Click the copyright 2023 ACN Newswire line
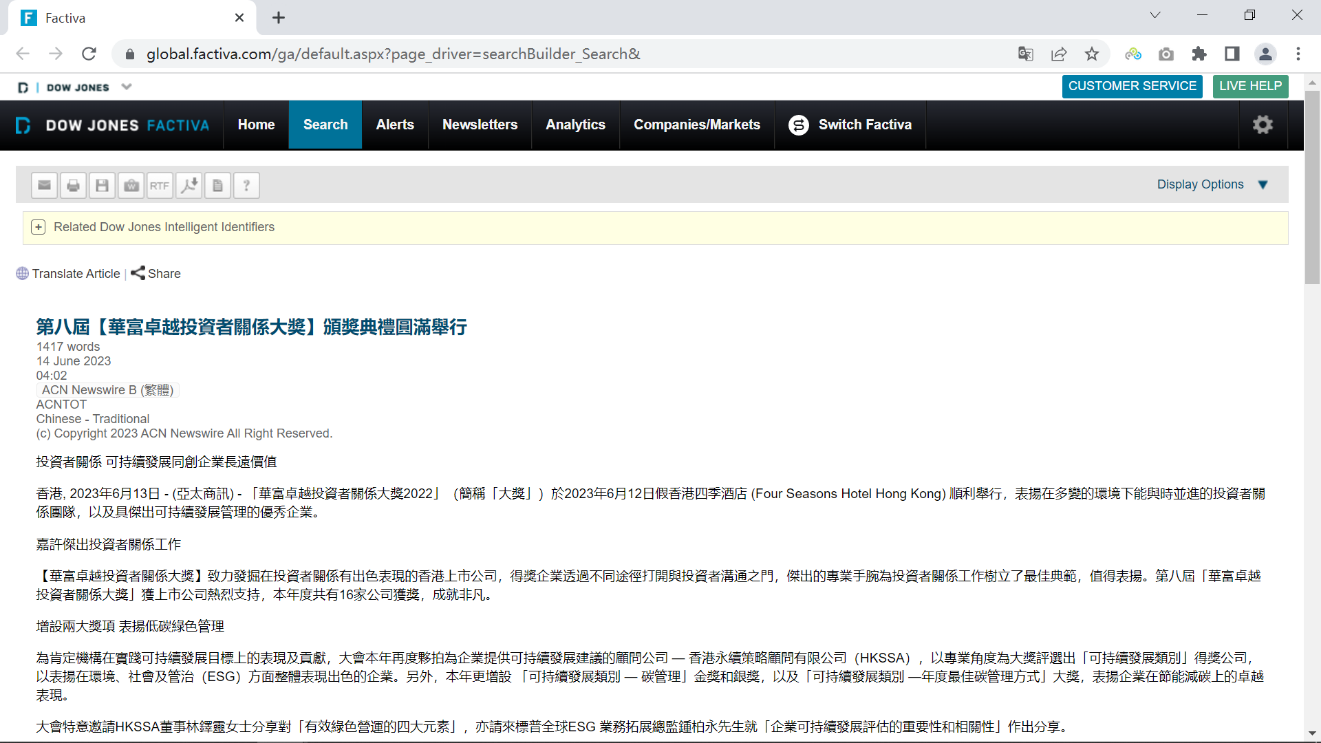1321x743 pixels. tap(184, 433)
